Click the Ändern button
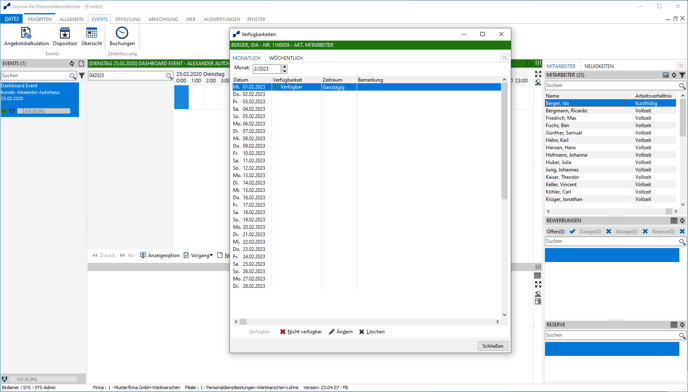The height and width of the screenshot is (392, 688). [x=340, y=332]
